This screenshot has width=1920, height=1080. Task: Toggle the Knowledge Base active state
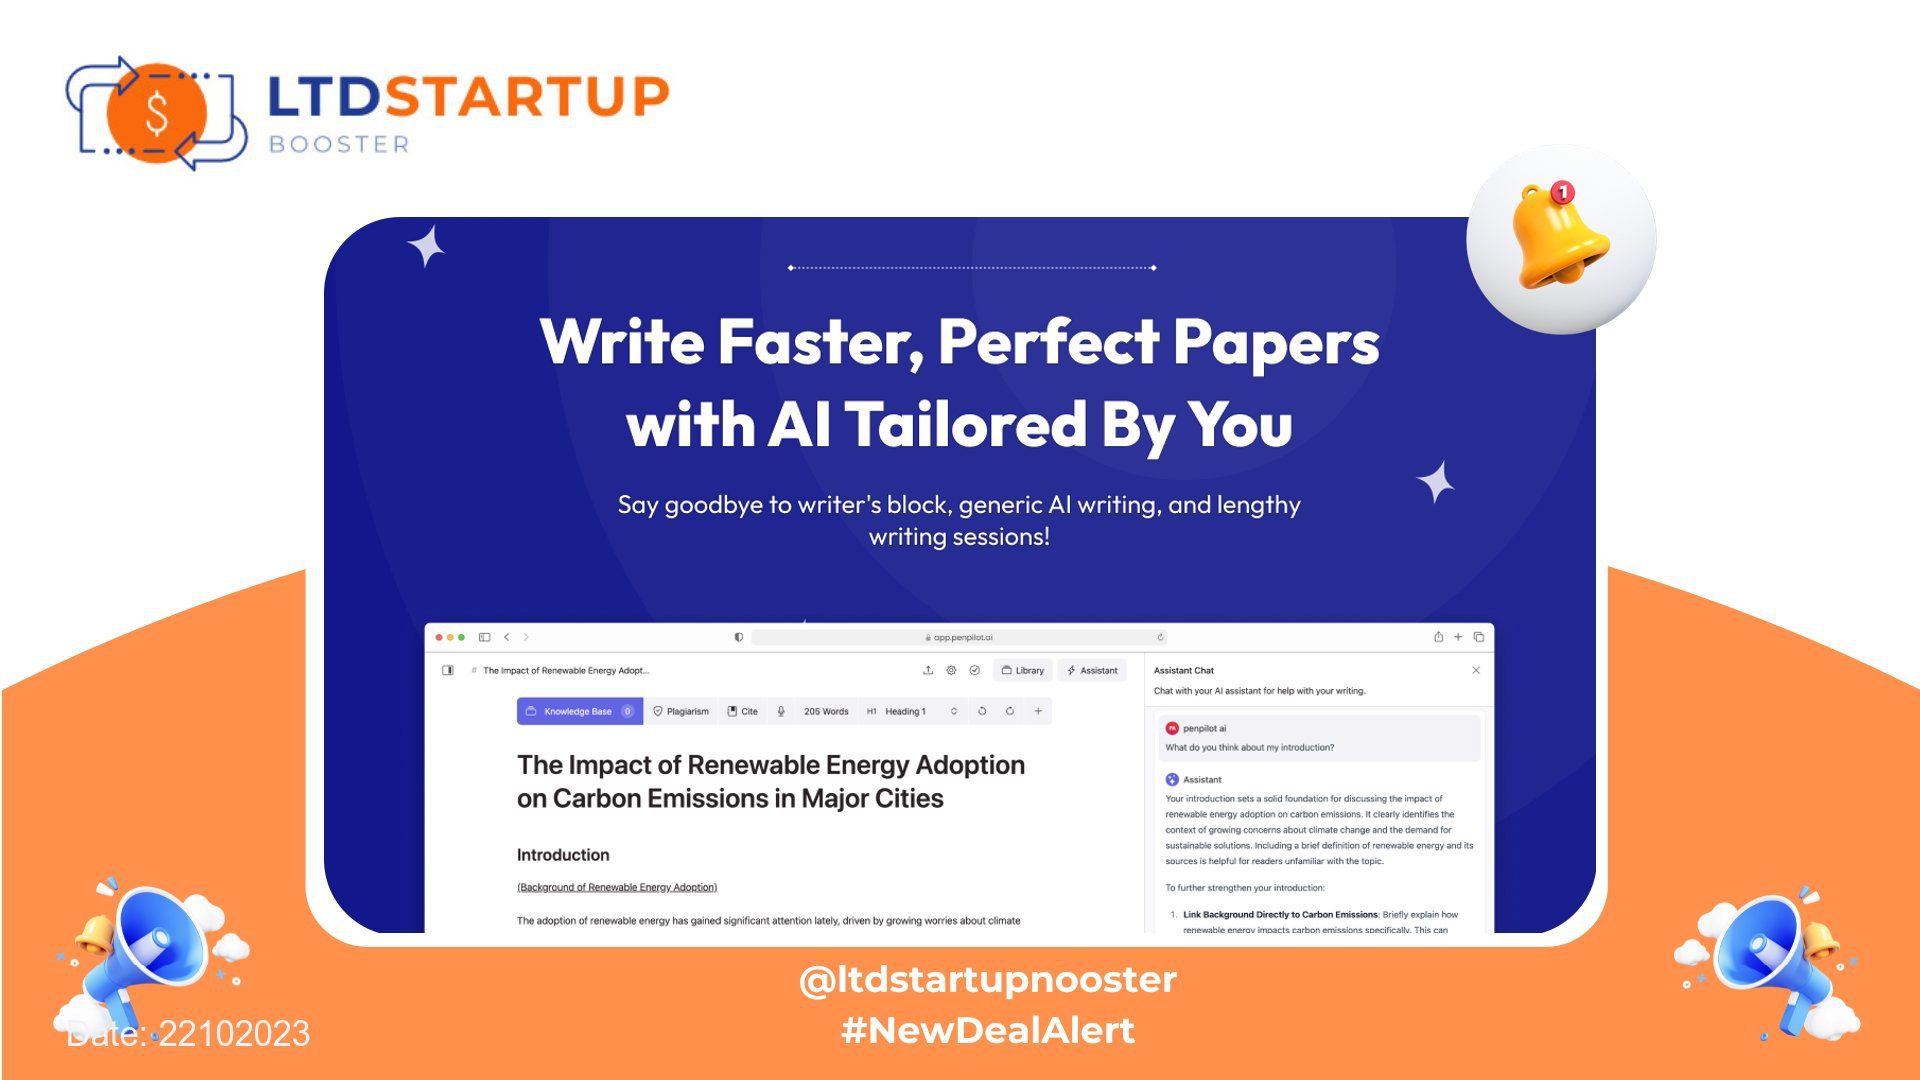[x=576, y=712]
